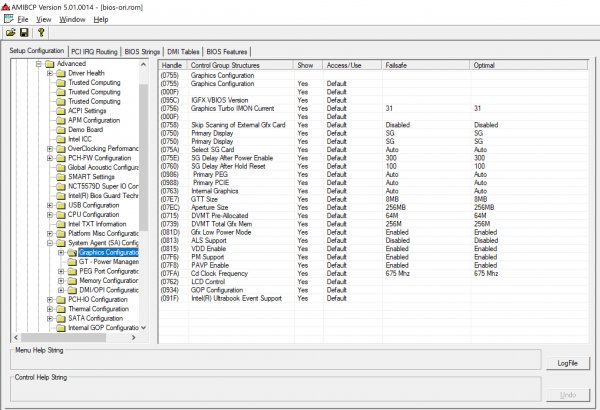Image resolution: width=600 pixels, height=410 pixels.
Task: Collapse the System Agent (SA) Configuration node
Action: click(50, 243)
